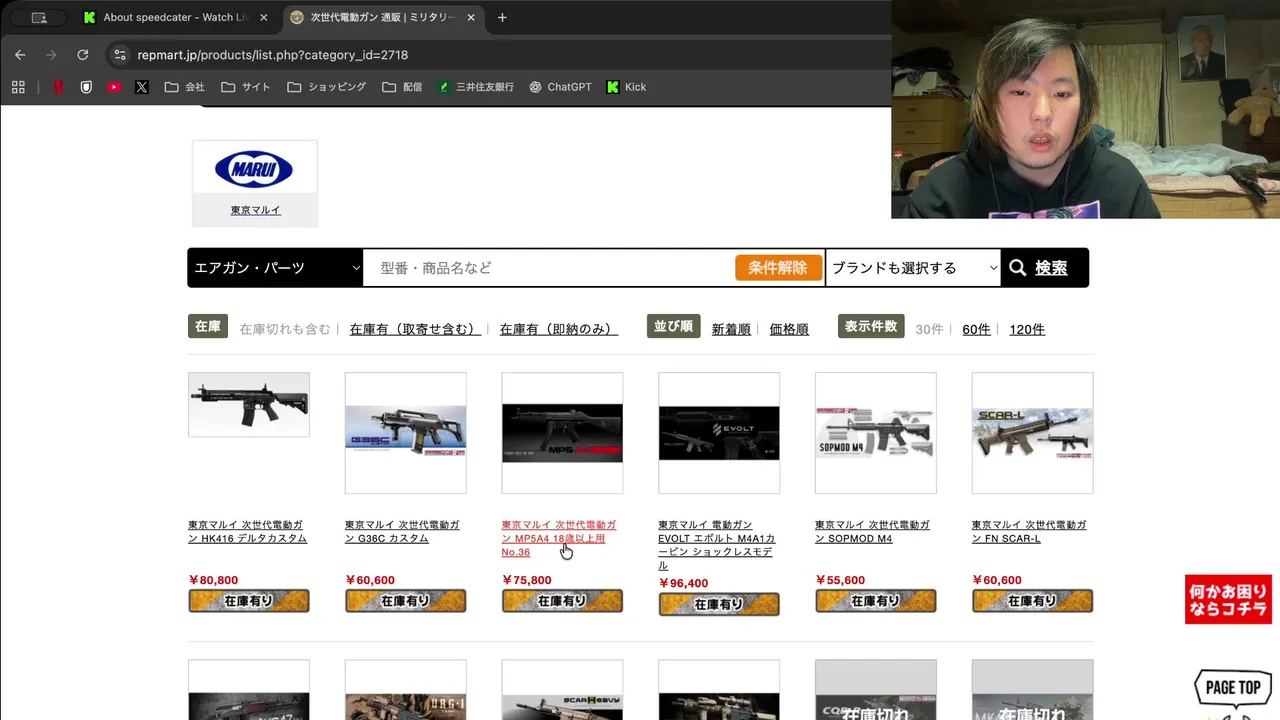Viewport: 1280px width, 720px height.
Task: Filter by 在庫切れも含む
Action: tap(284, 329)
